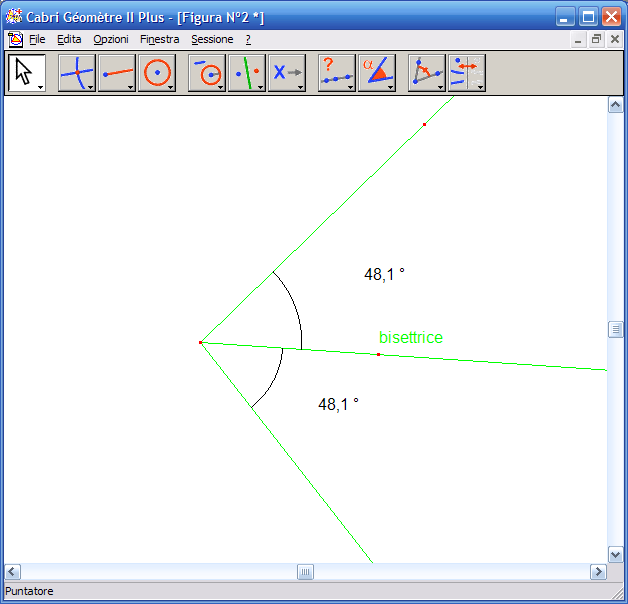
Task: Select the Measurement toolbox alpha angle icon
Action: (x=377, y=73)
